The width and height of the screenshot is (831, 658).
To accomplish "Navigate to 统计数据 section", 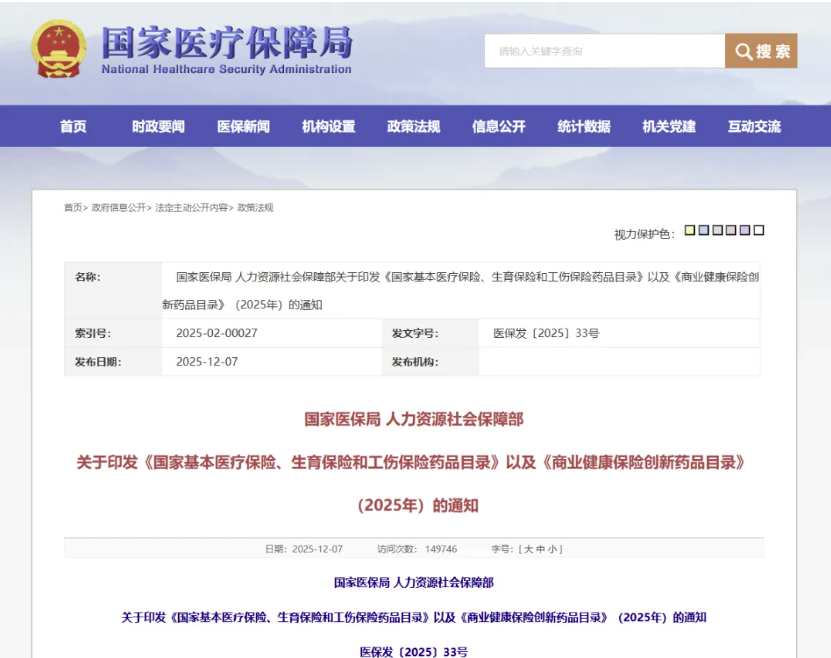I will 584,126.
